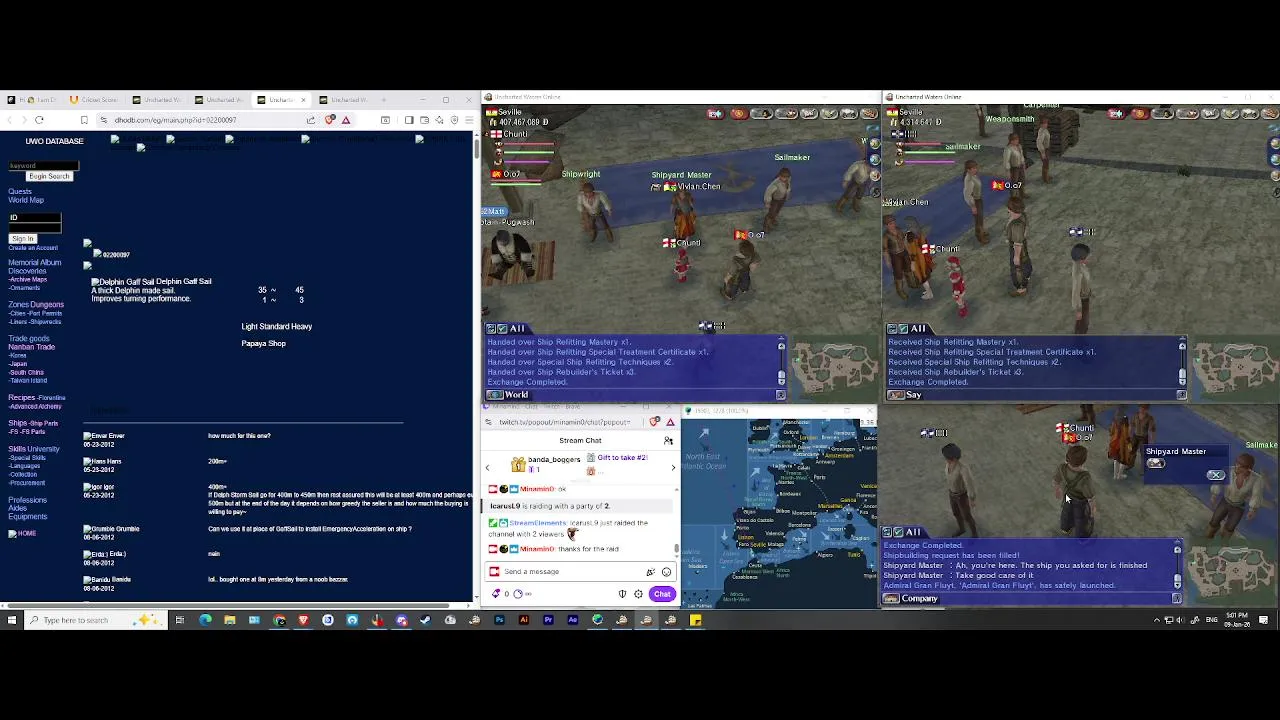Click celebration effects icon in message box

click(650, 572)
